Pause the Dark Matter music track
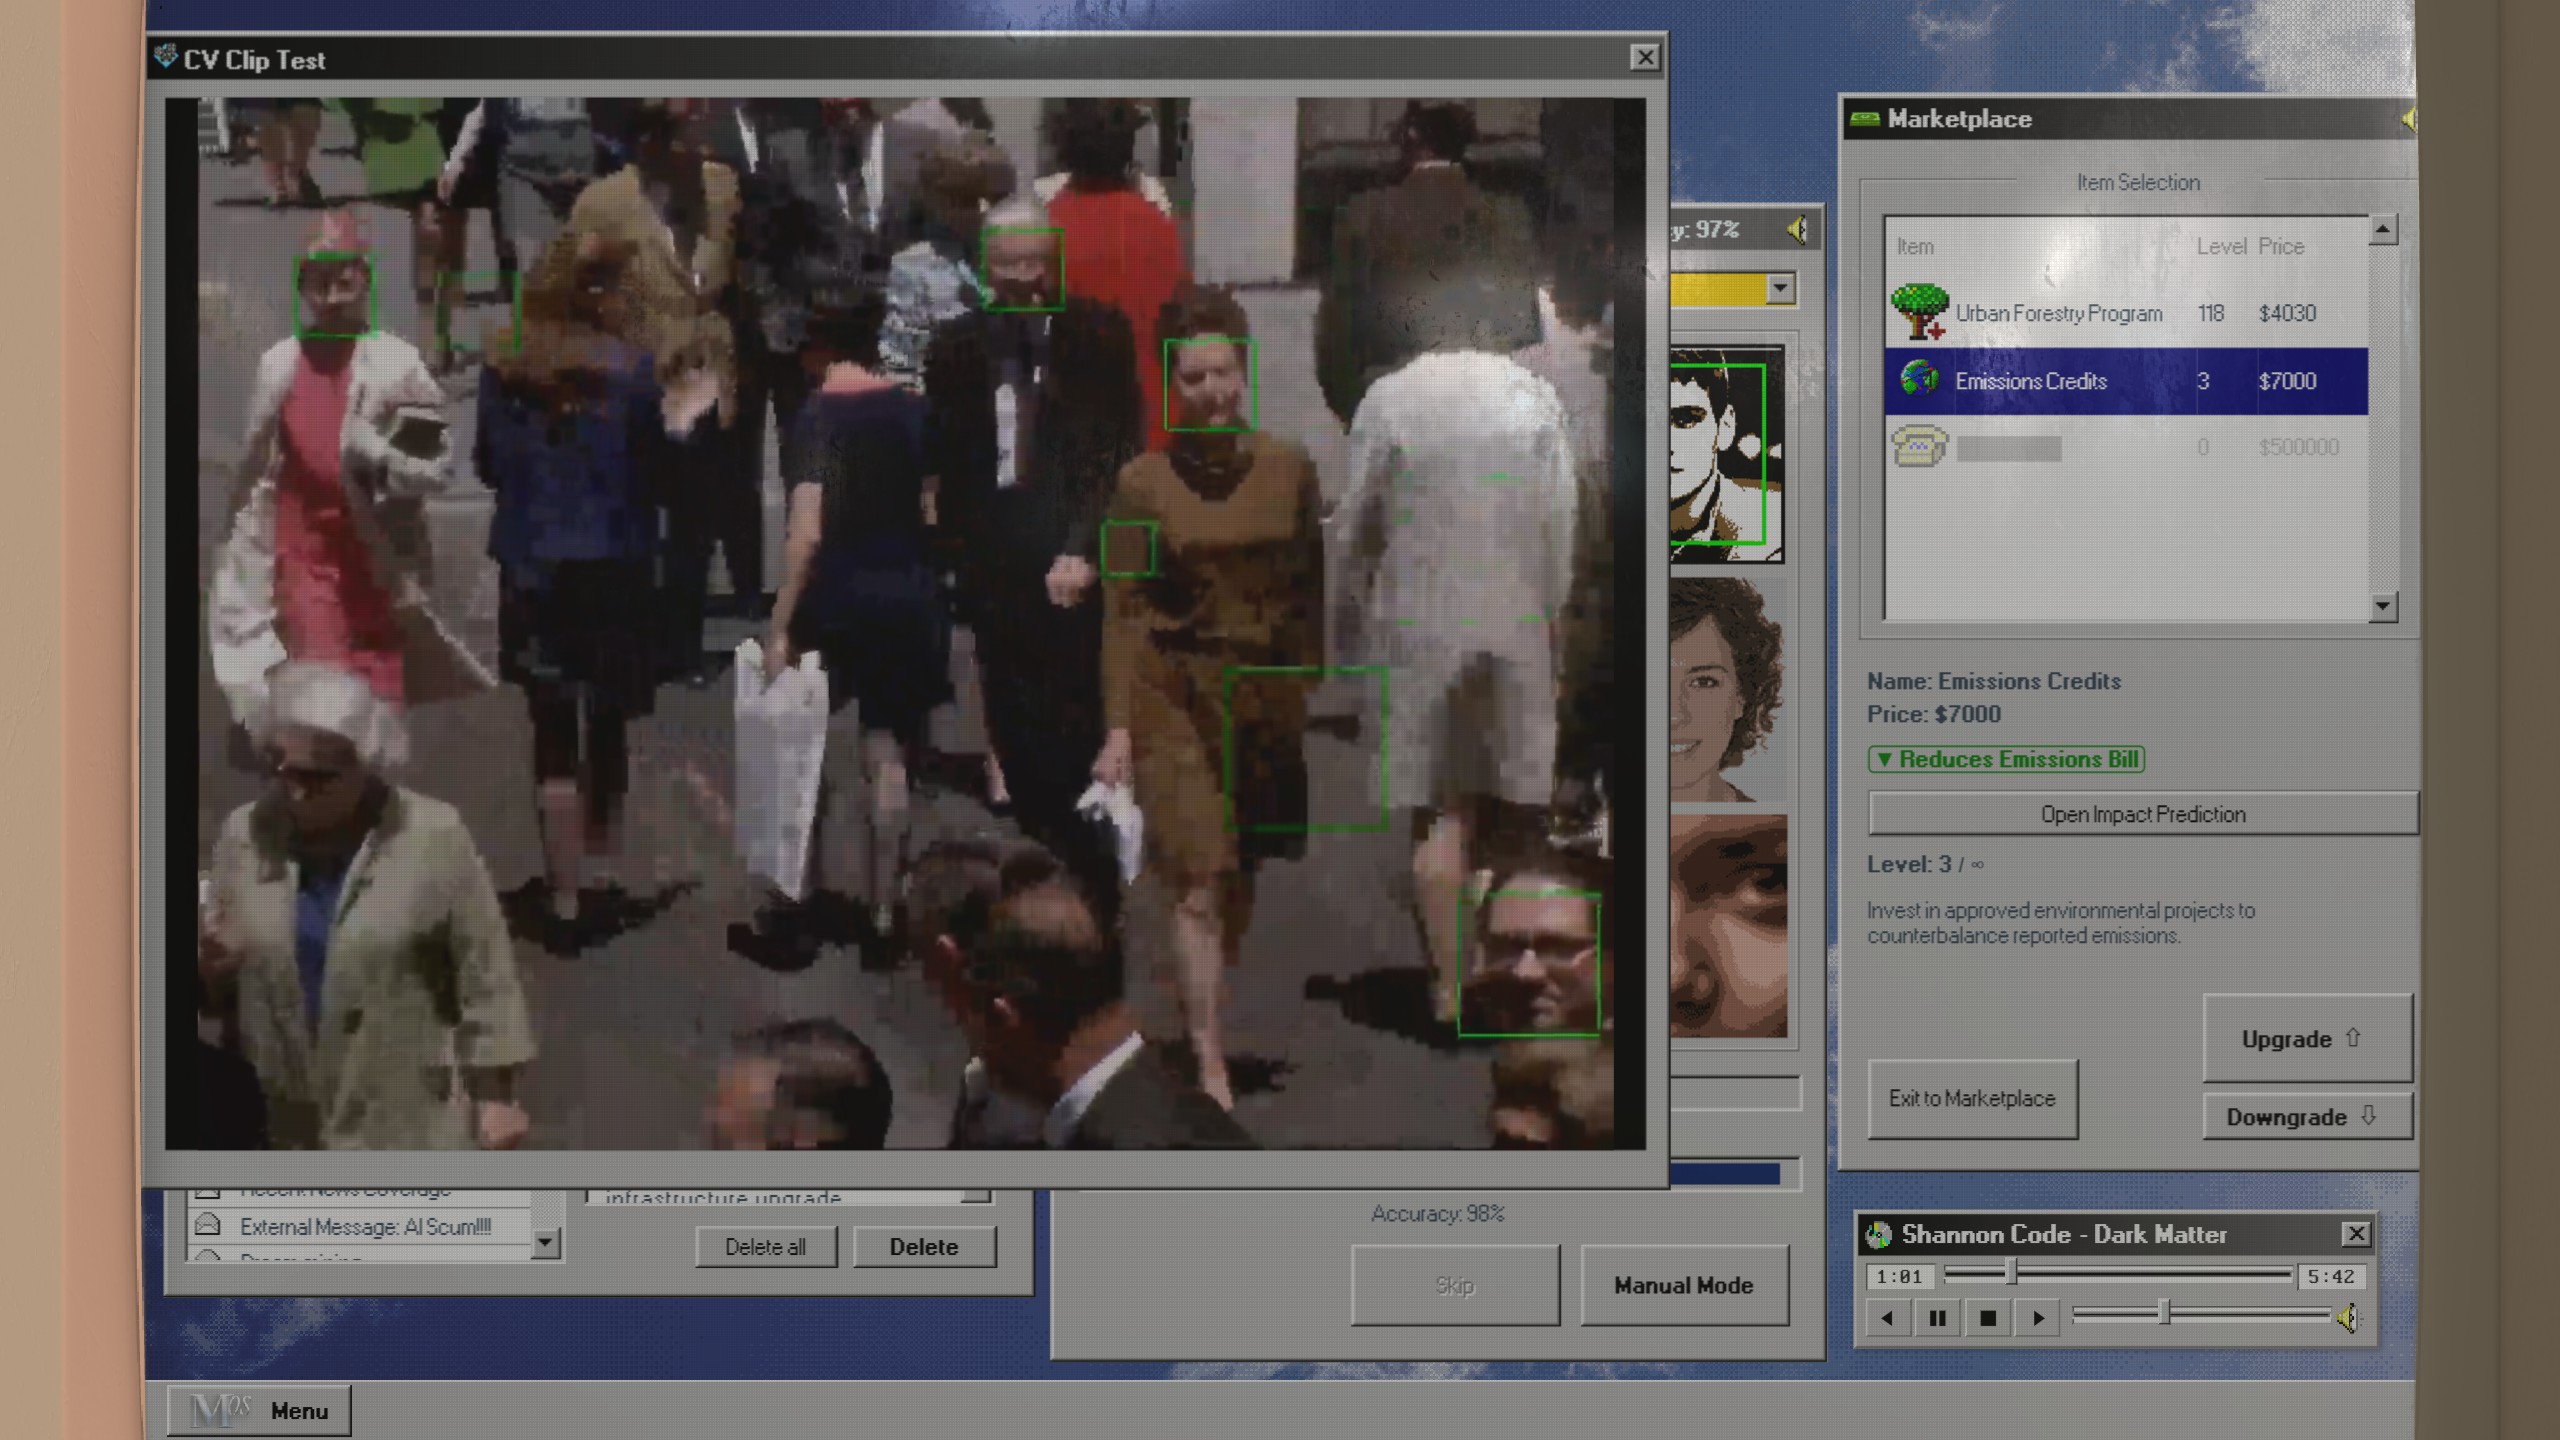This screenshot has height=1440, width=2560. [1937, 1318]
